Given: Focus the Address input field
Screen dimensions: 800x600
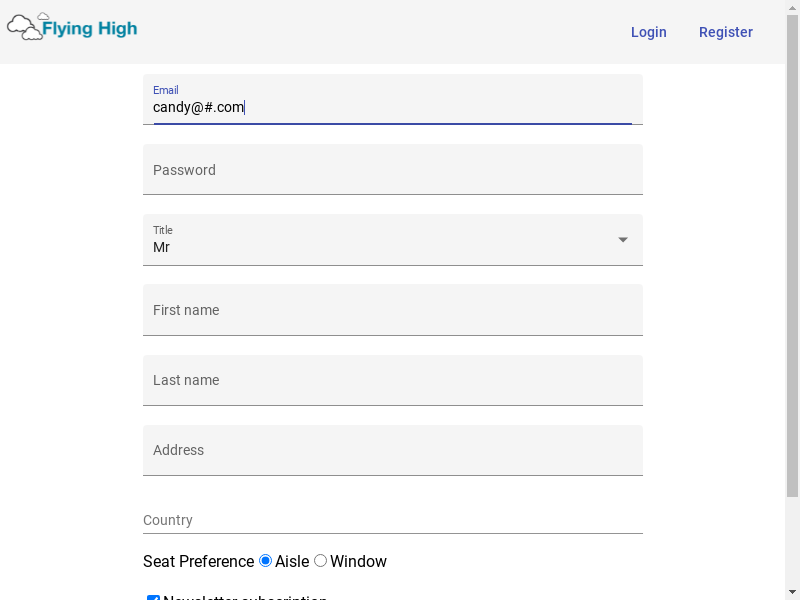Looking at the screenshot, I should coord(393,450).
